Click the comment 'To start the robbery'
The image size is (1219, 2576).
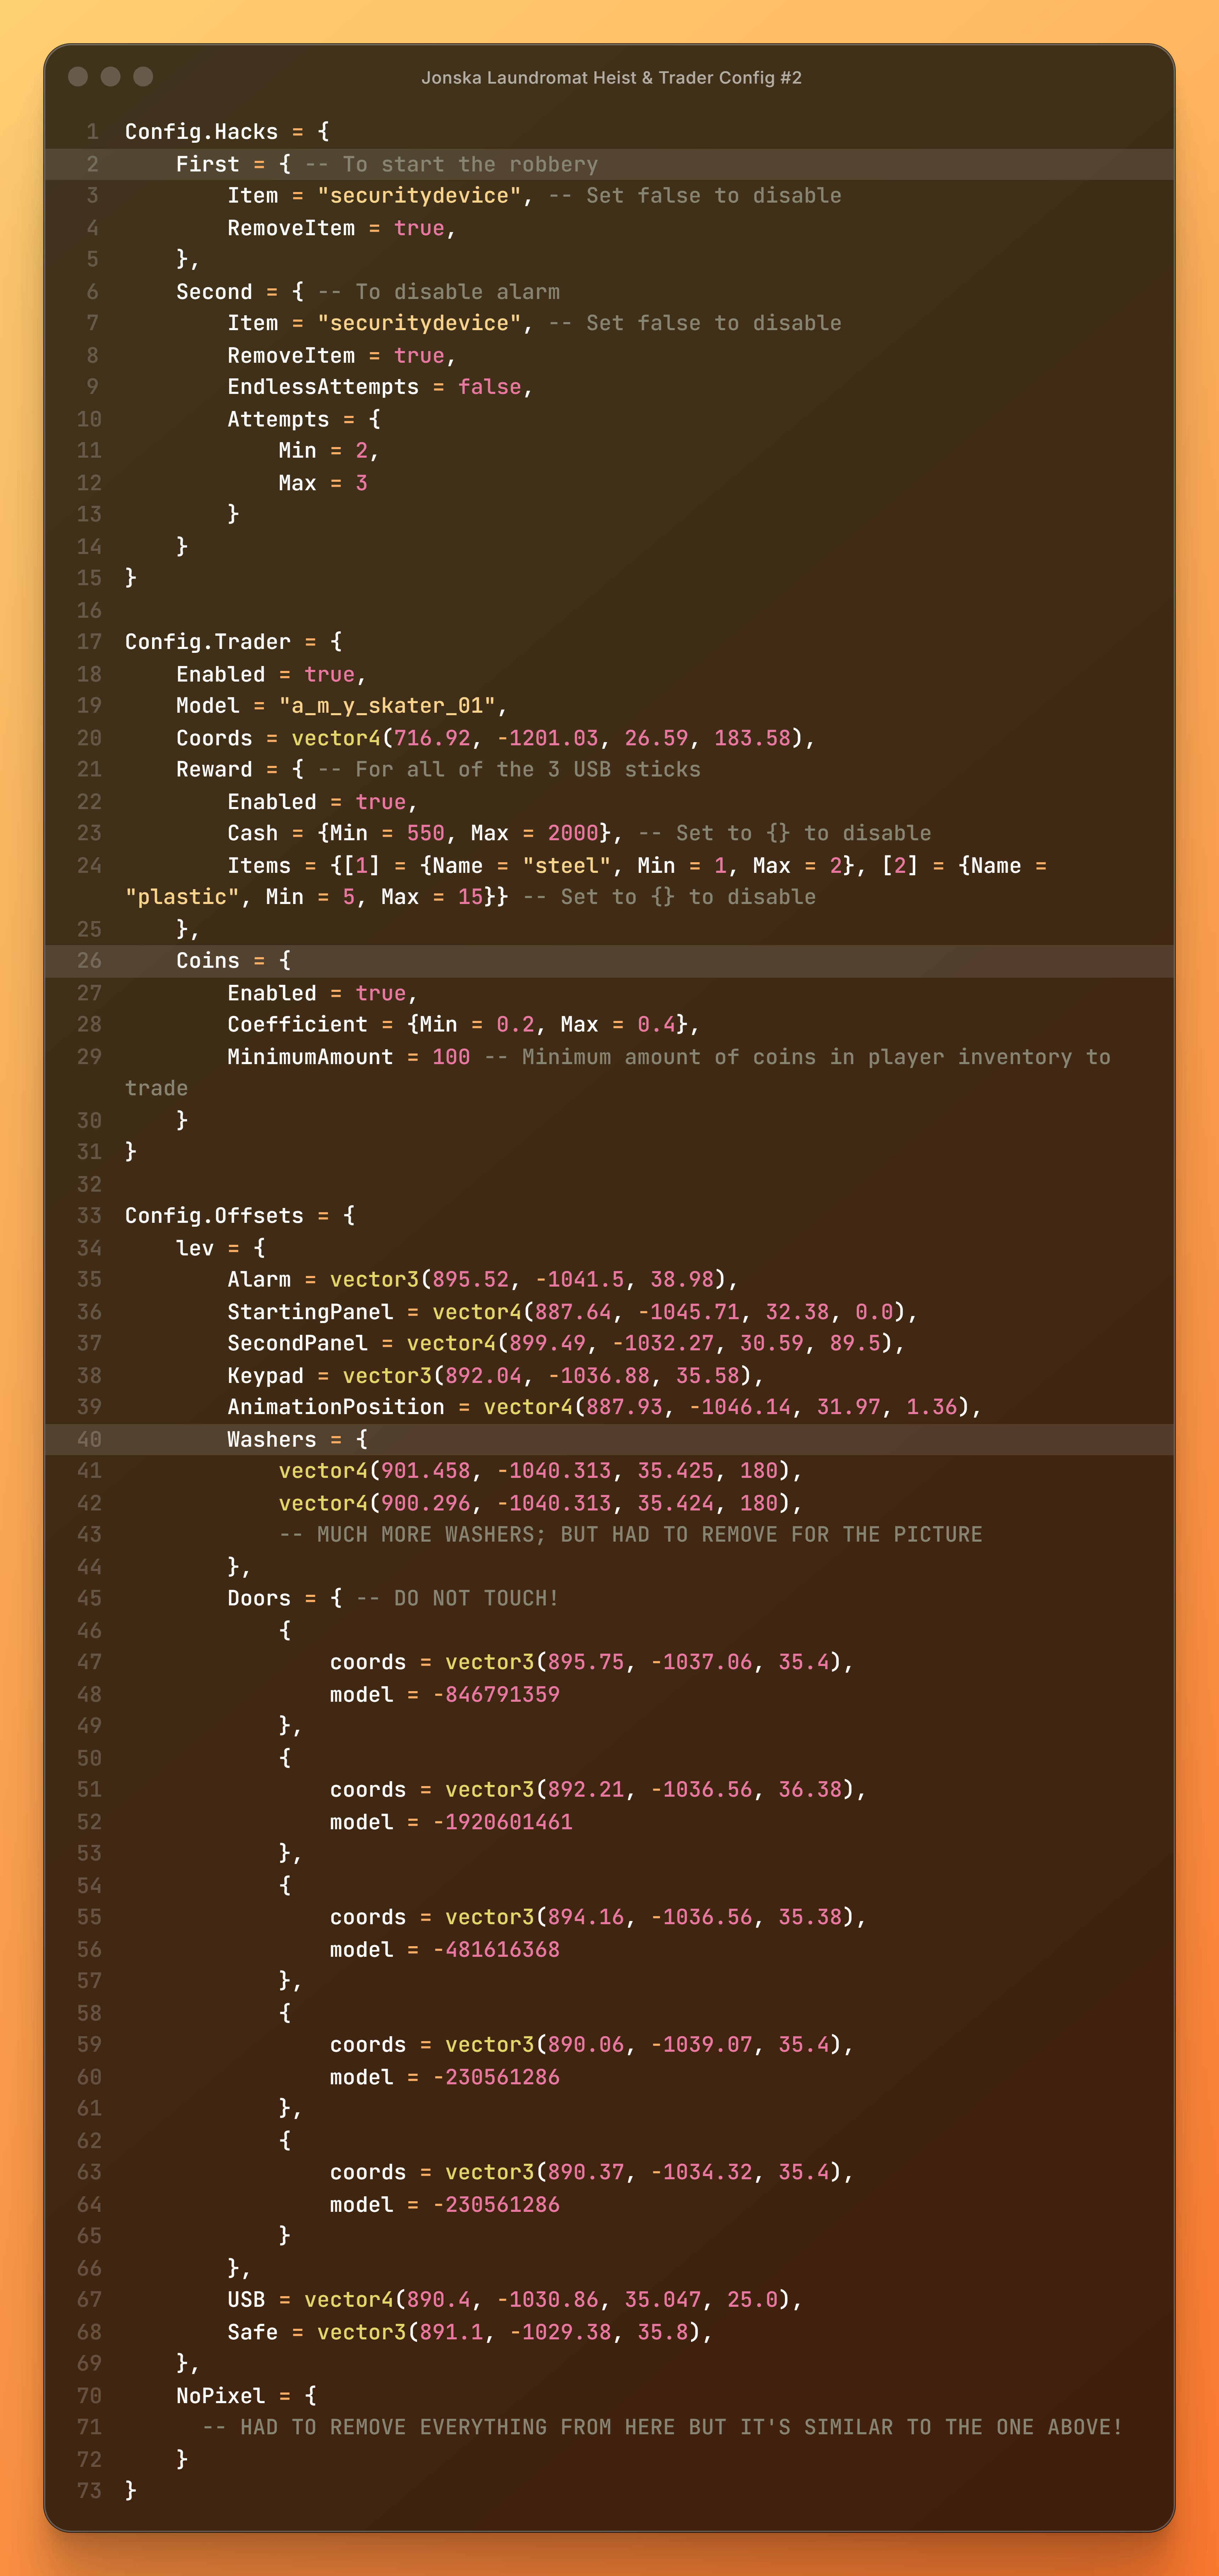click(x=470, y=164)
